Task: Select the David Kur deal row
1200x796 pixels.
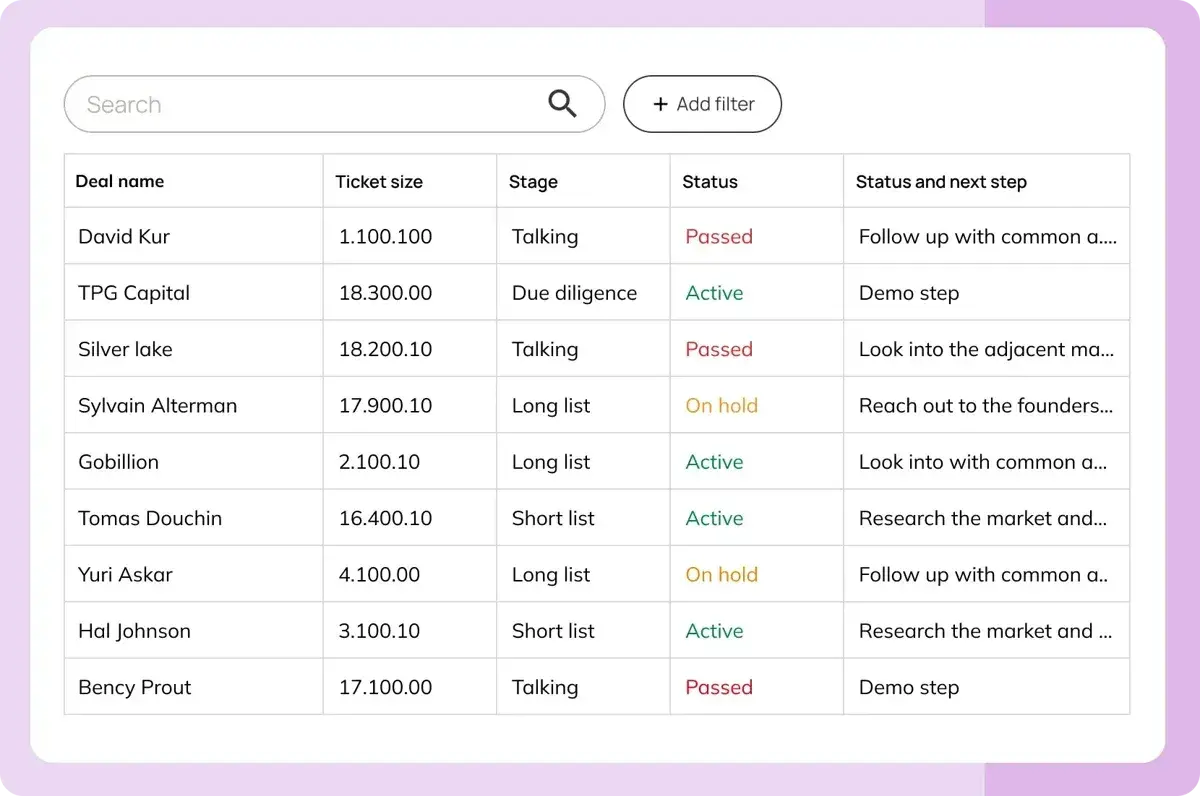Action: (x=123, y=236)
